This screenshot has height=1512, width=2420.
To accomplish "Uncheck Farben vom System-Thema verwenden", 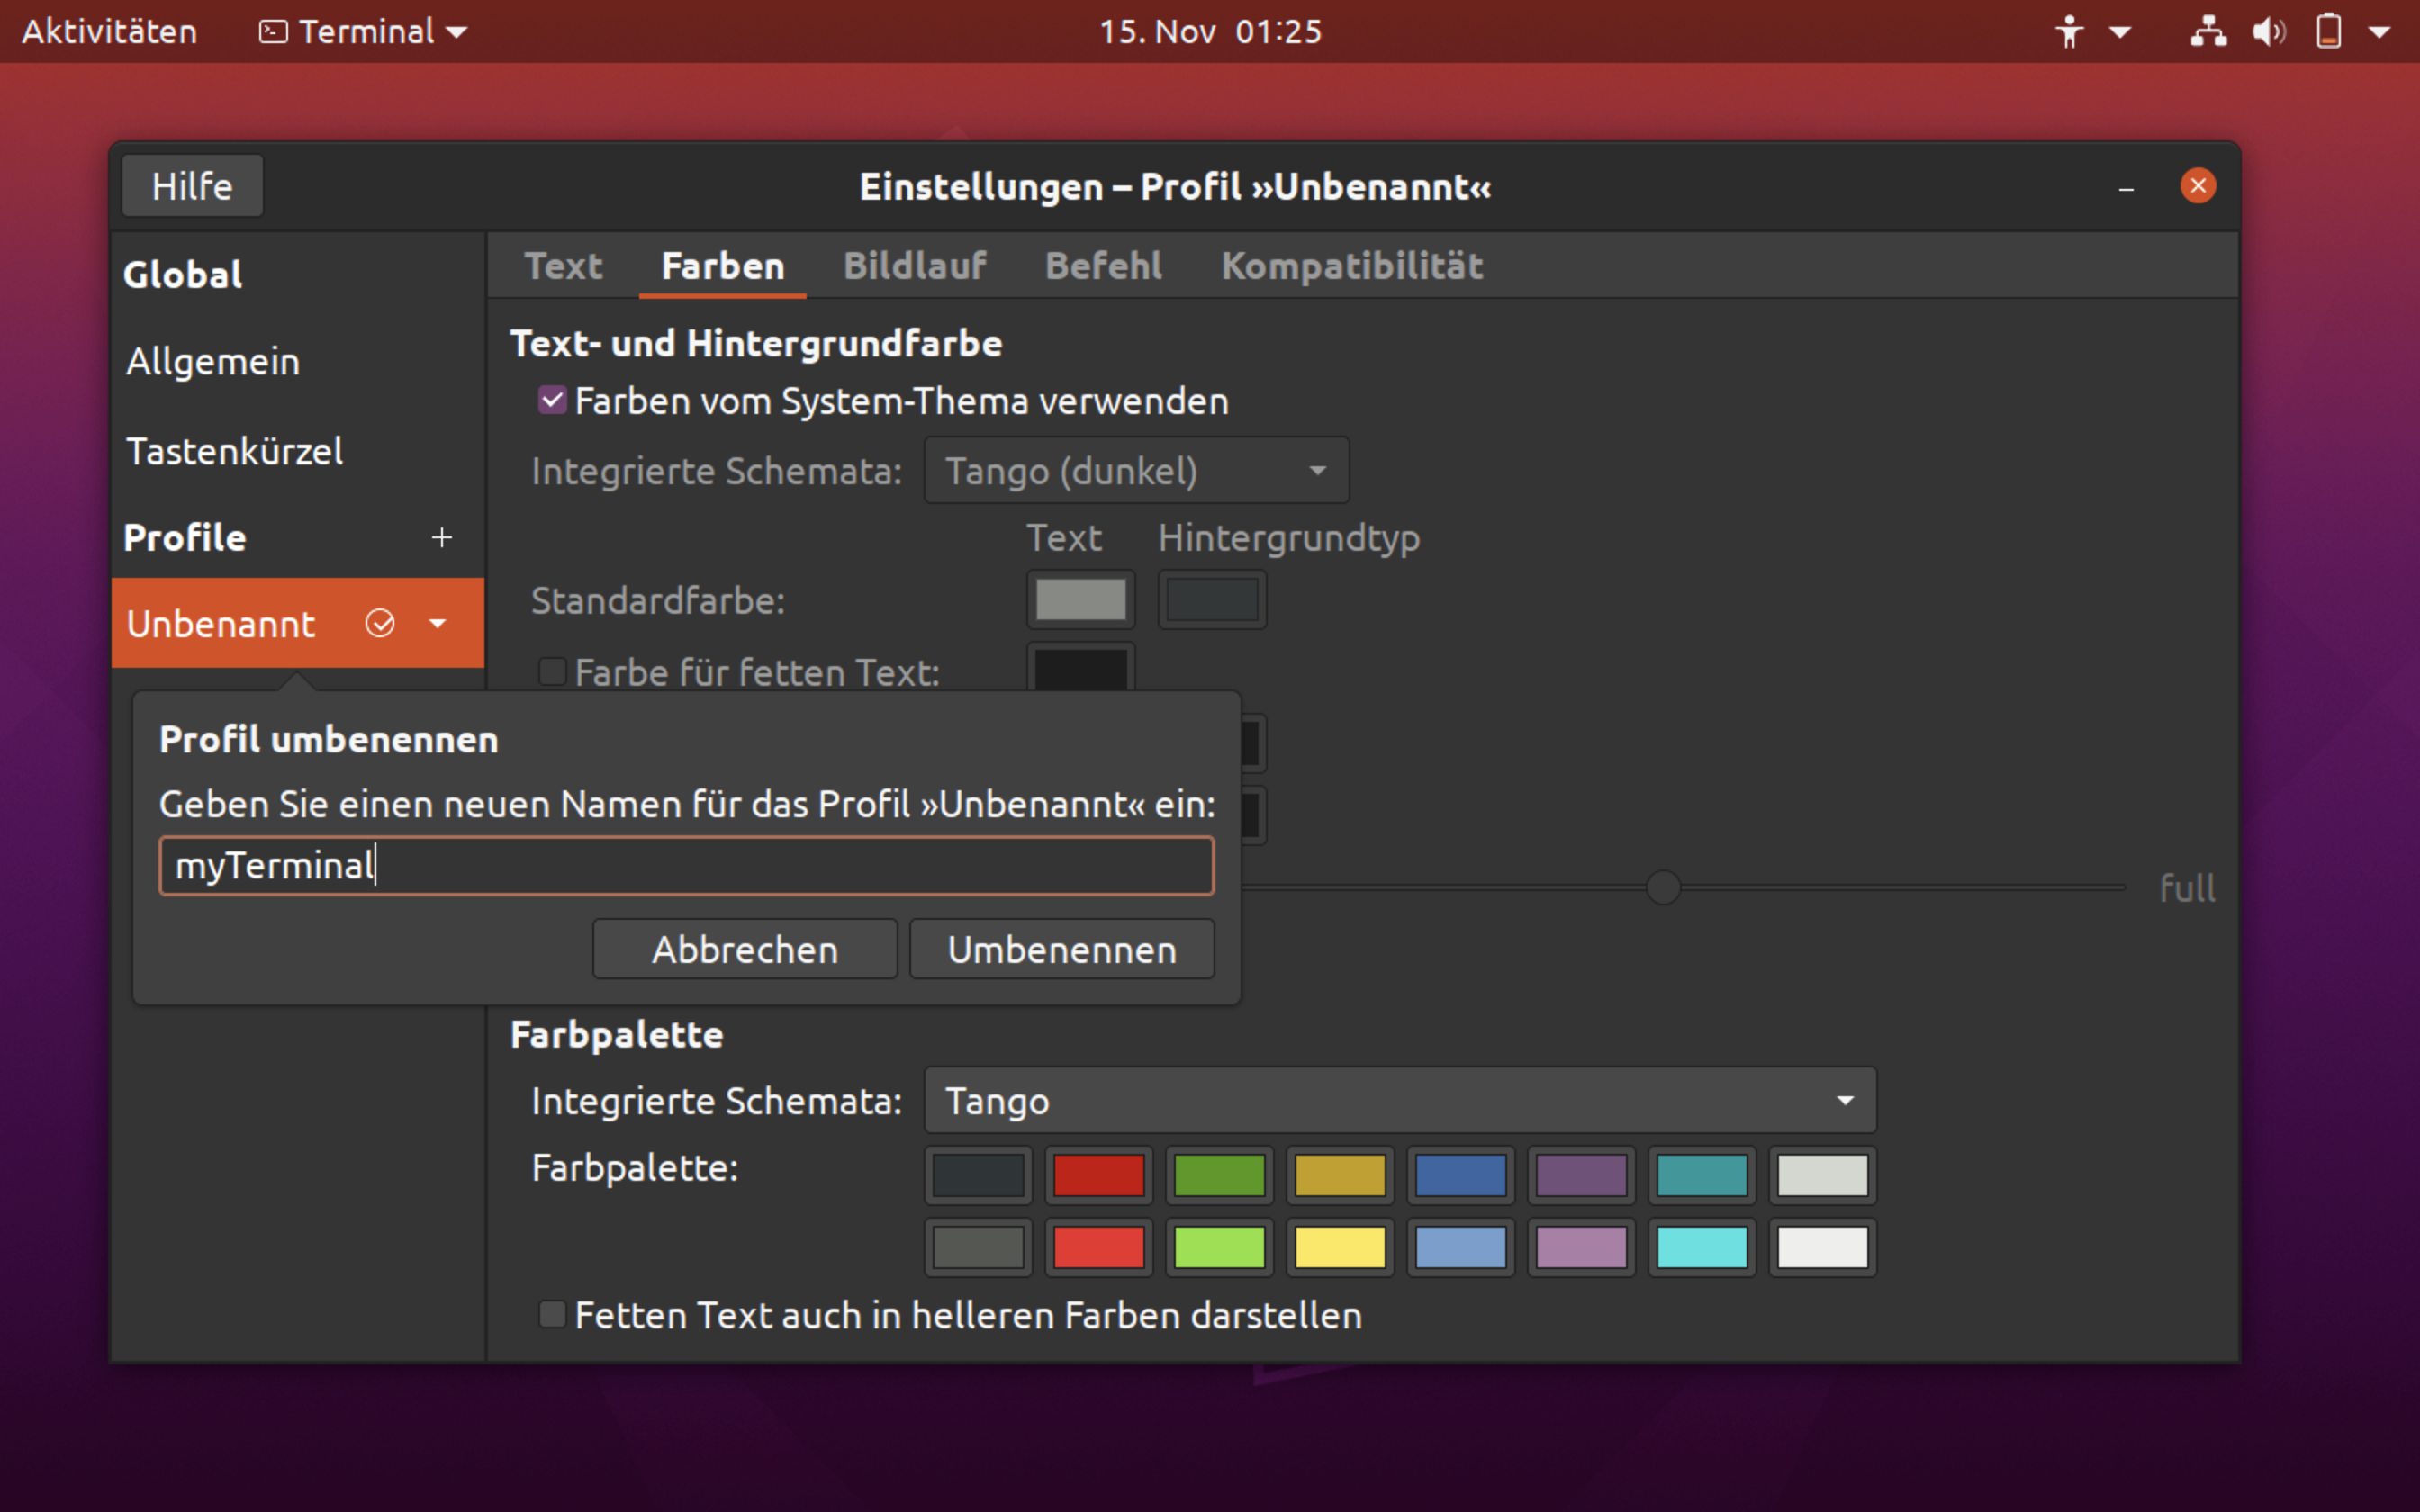I will [552, 401].
